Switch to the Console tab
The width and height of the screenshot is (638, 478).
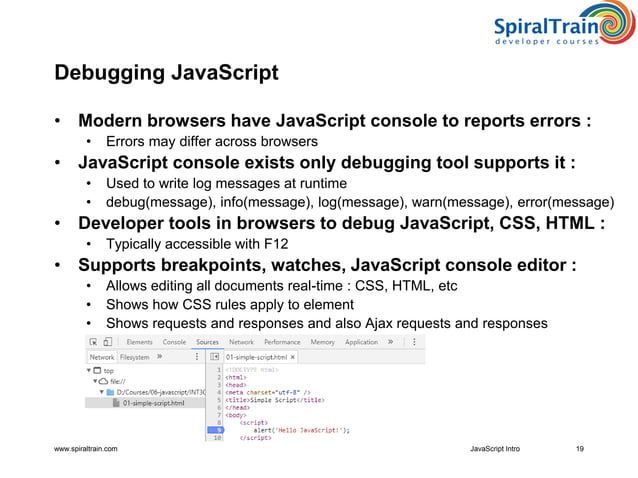174,342
